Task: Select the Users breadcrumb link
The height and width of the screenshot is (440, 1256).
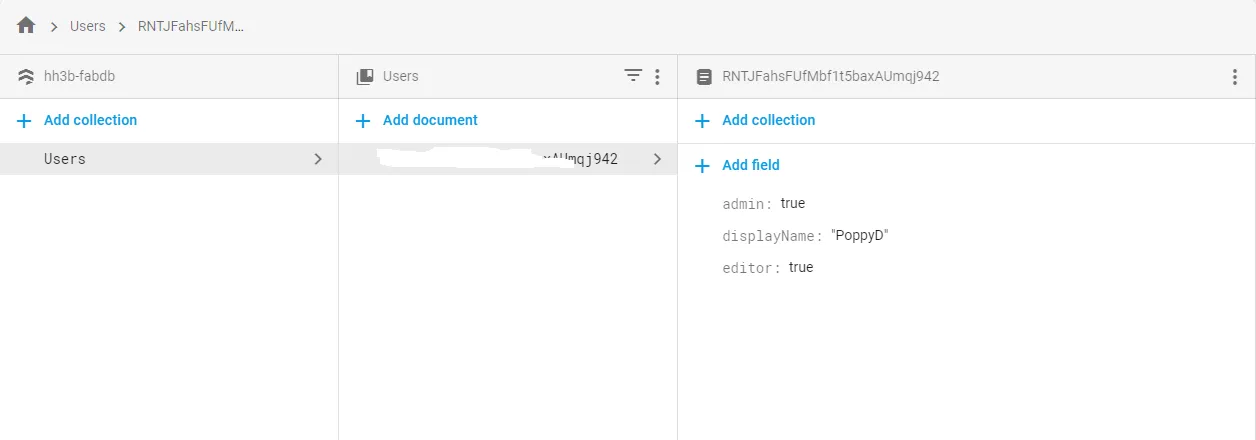Action: [88, 26]
